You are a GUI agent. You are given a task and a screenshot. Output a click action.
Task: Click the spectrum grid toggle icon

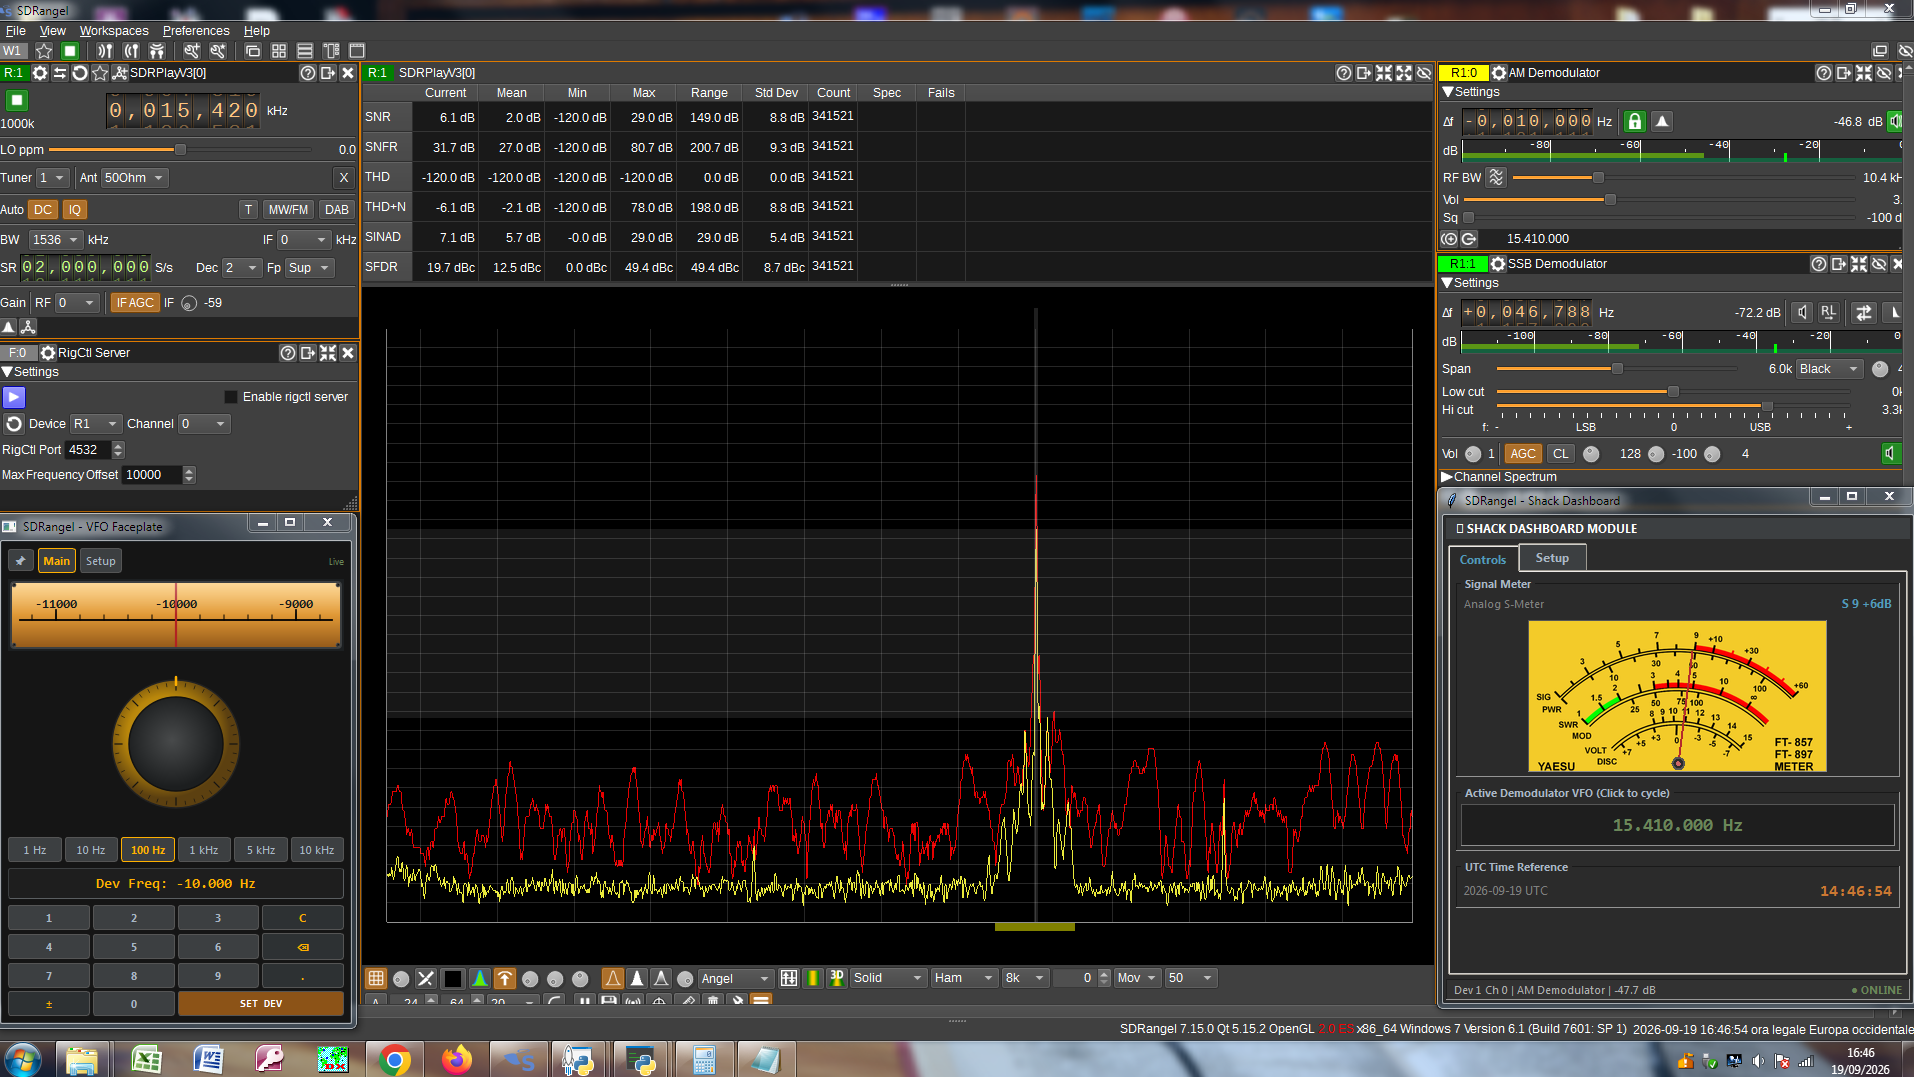click(376, 978)
